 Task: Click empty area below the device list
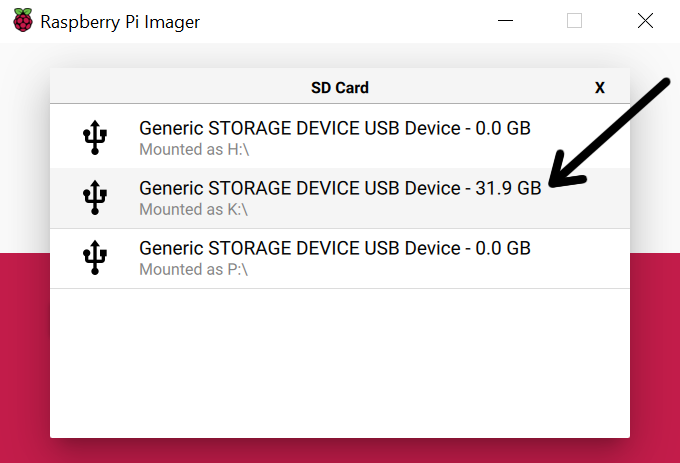coord(340,363)
